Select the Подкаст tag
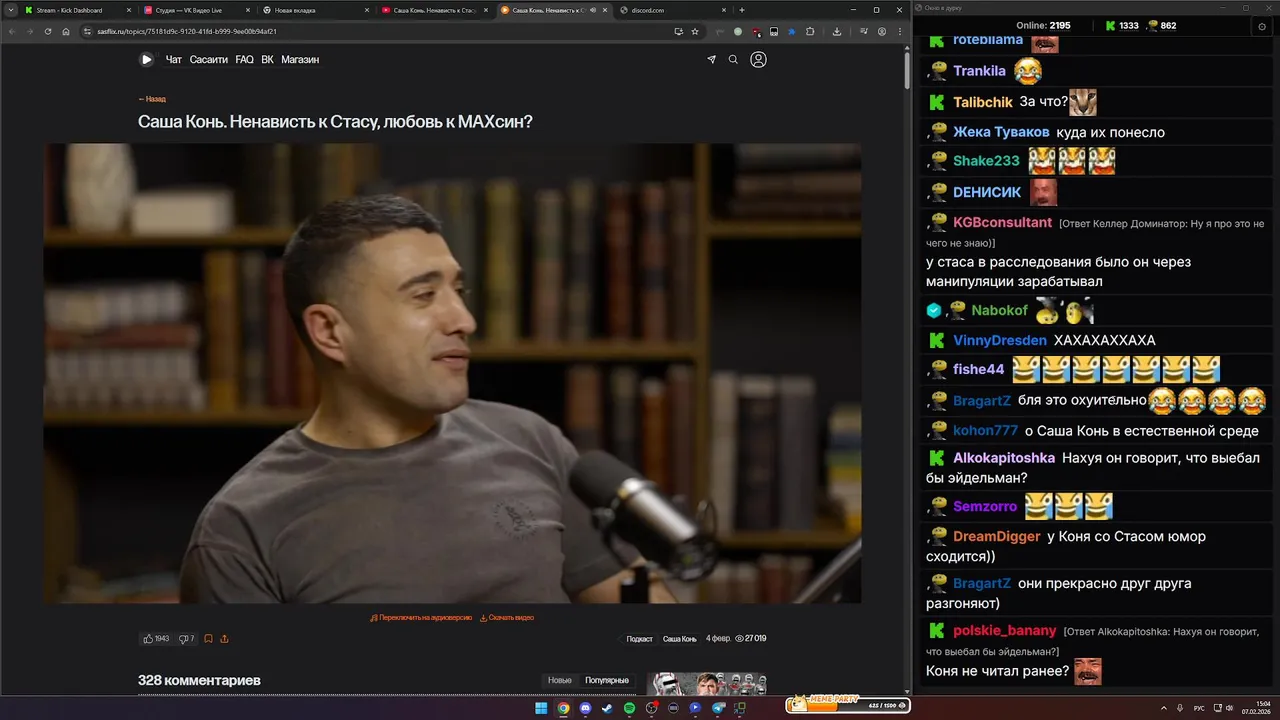 click(x=640, y=639)
